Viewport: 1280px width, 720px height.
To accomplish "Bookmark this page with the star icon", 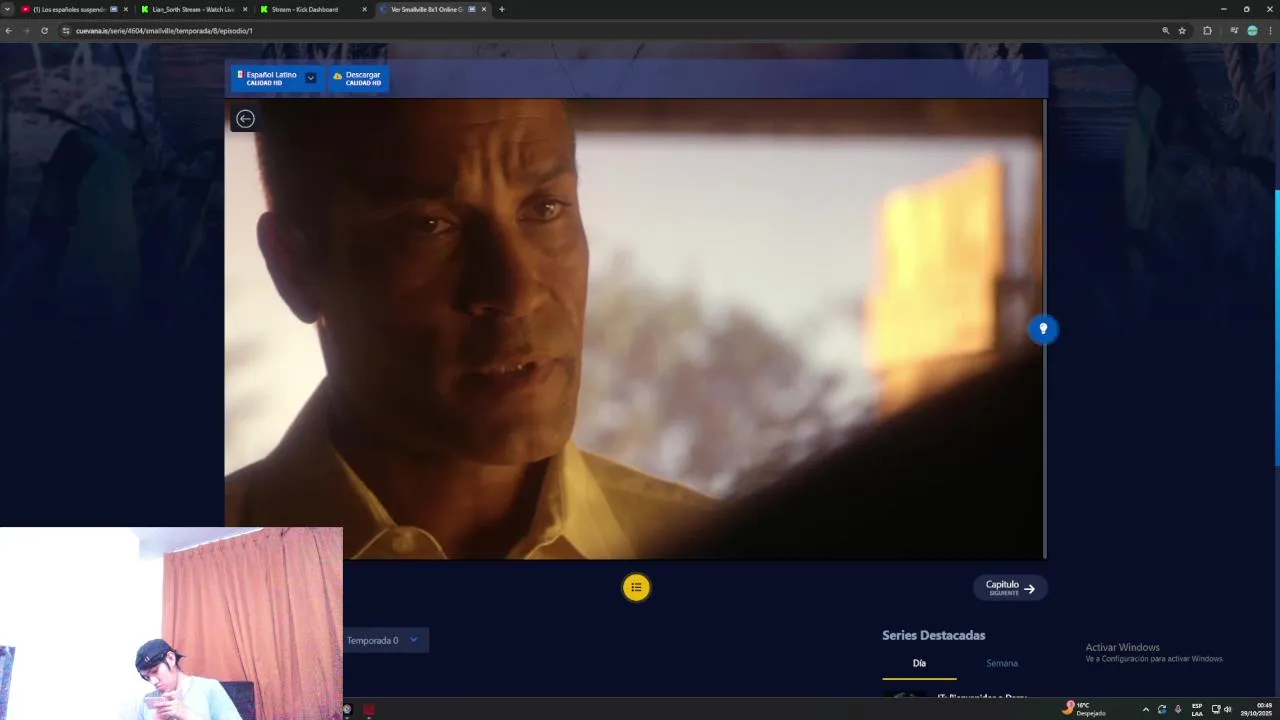I will (x=1182, y=31).
